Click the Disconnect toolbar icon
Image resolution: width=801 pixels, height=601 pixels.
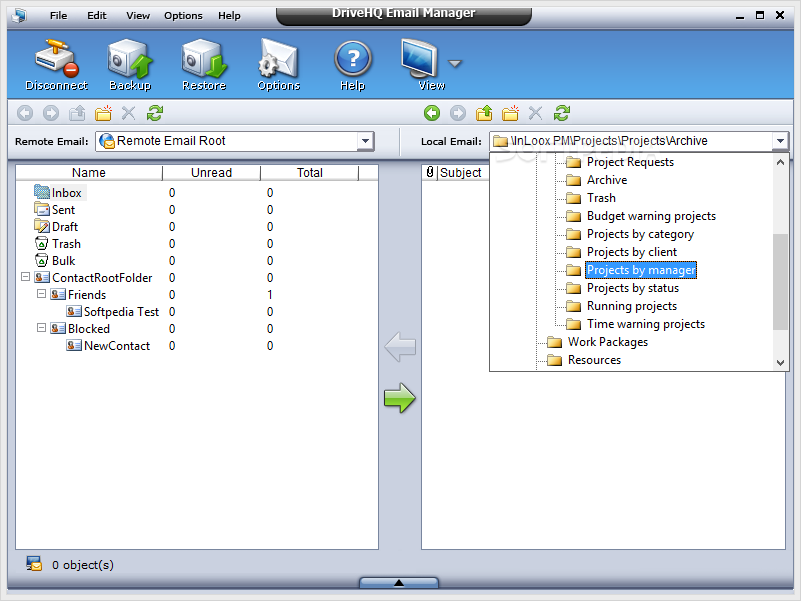56,64
